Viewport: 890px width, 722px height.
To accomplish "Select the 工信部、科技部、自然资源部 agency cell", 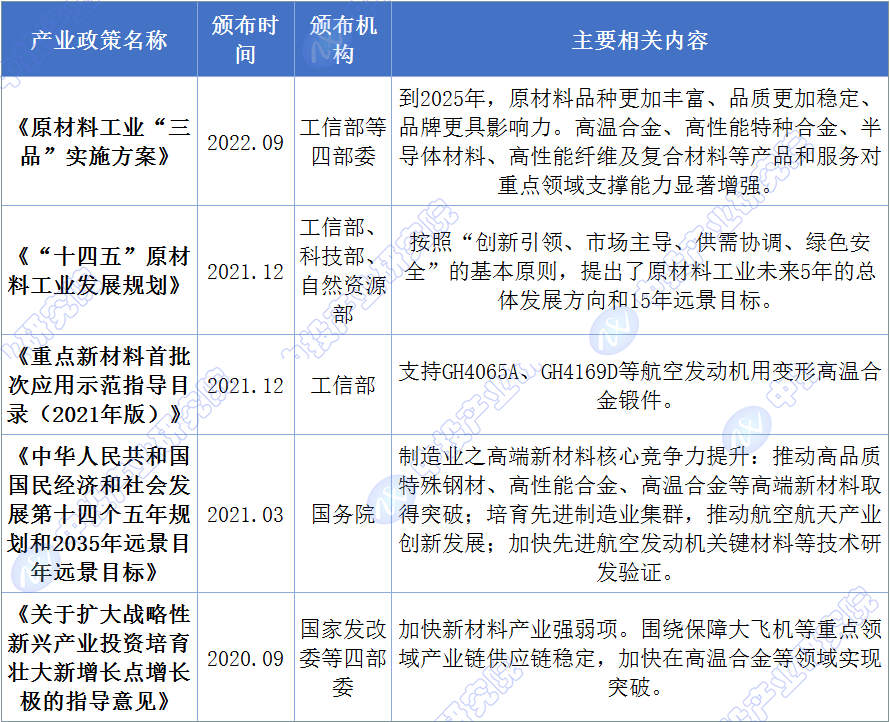I will coord(343,271).
